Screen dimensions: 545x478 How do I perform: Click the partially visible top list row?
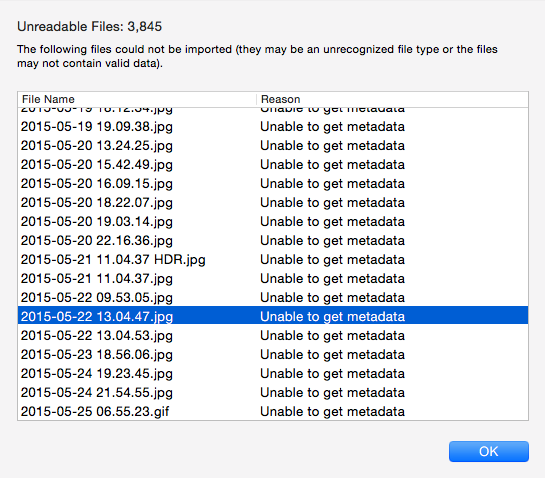click(x=273, y=112)
